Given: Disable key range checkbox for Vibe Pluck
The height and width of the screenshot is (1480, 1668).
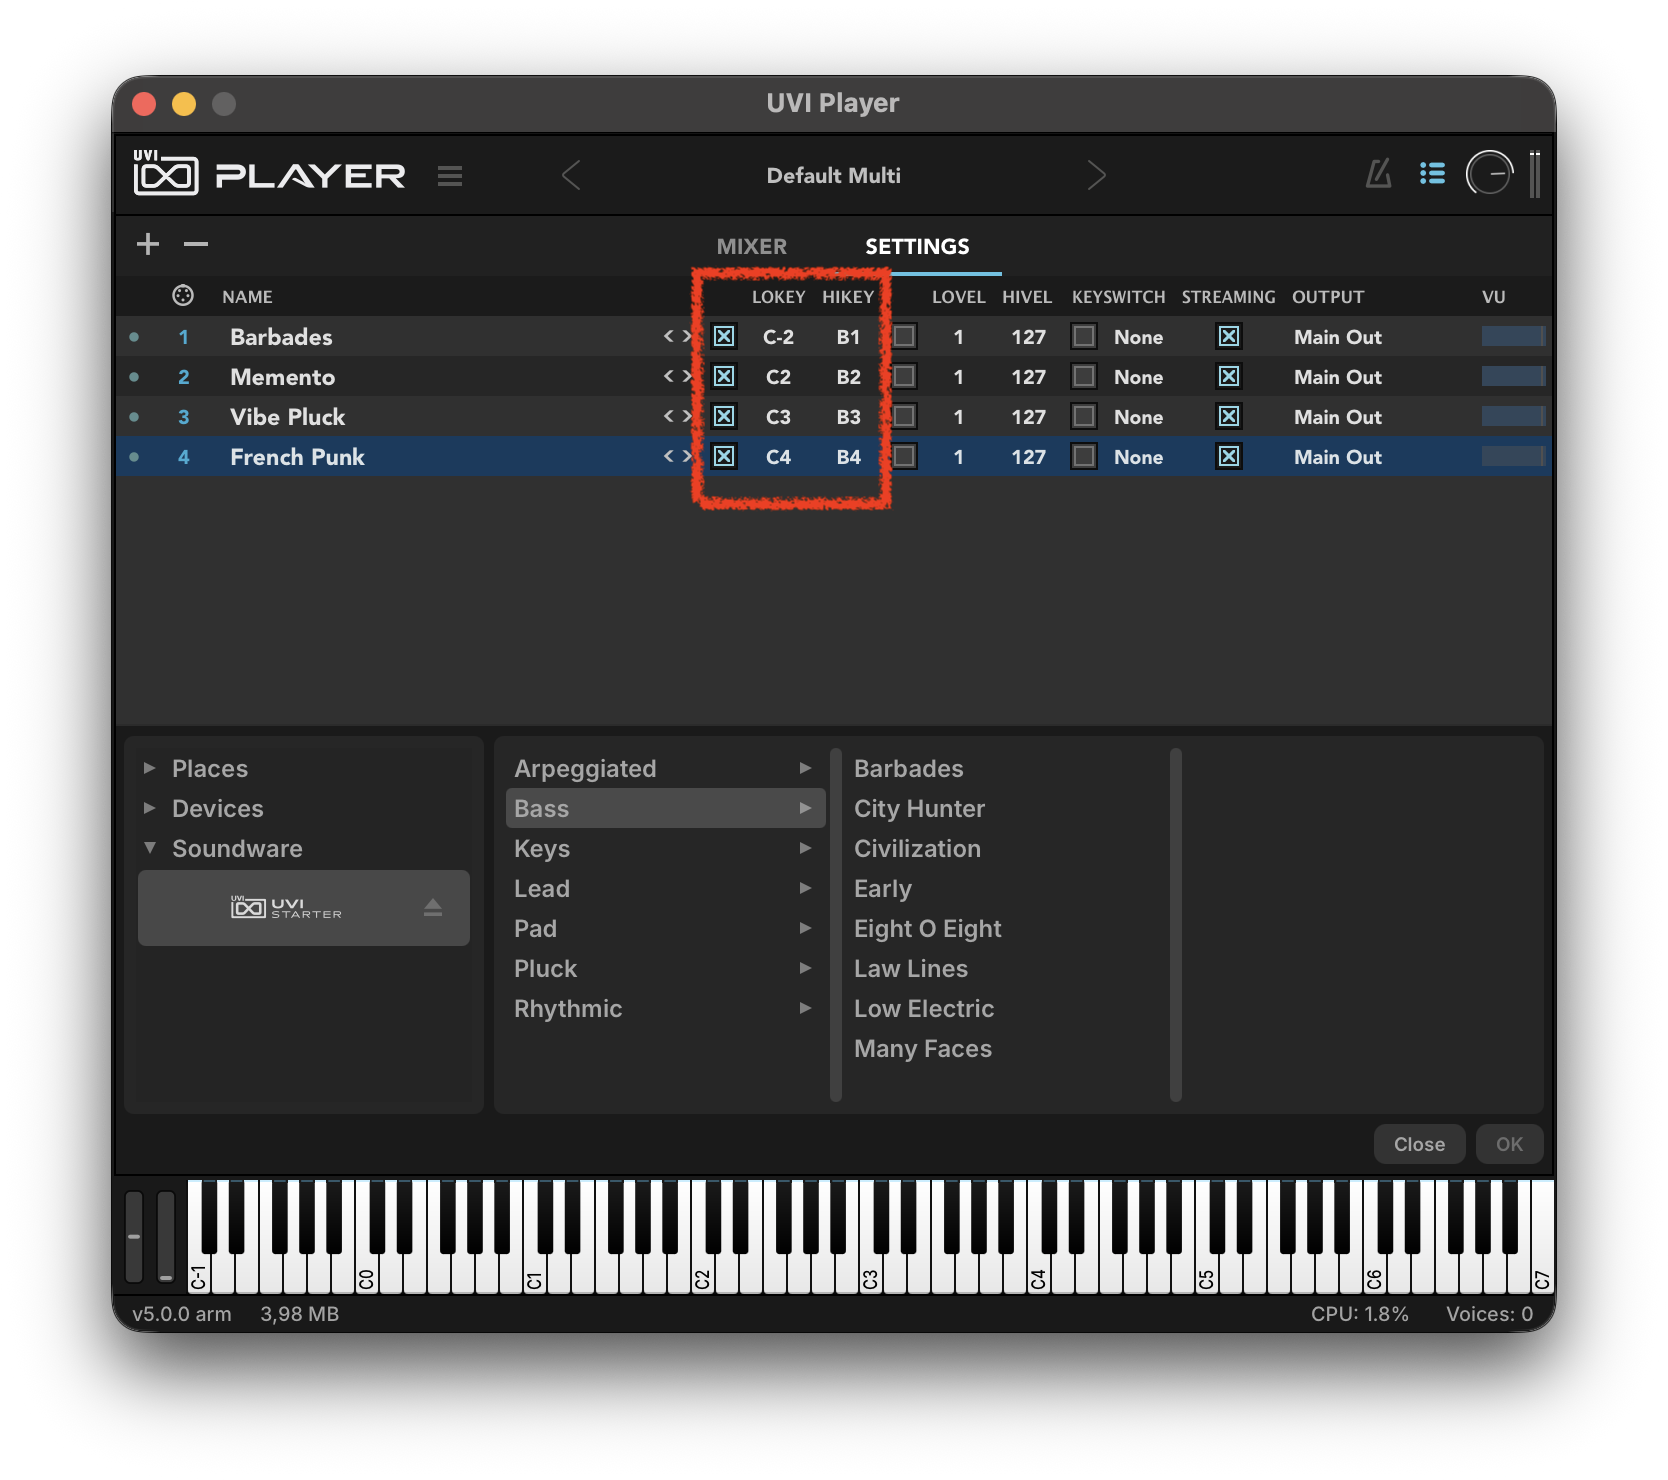Looking at the screenshot, I should [x=724, y=416].
